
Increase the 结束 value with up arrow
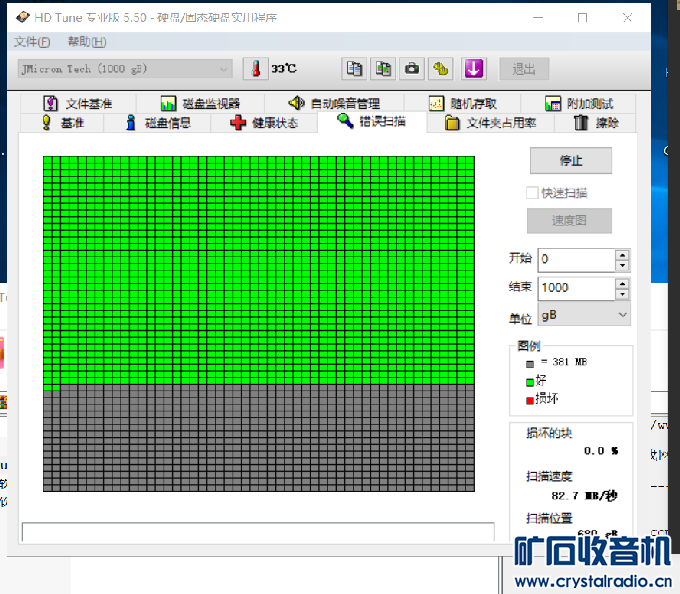[622, 284]
